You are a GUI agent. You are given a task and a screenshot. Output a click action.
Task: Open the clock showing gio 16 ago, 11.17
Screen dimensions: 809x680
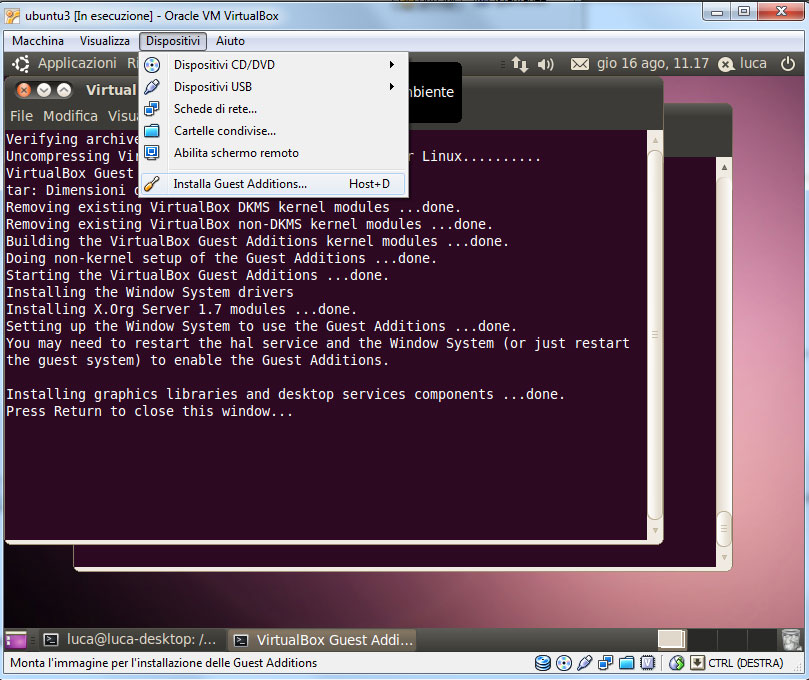point(653,63)
